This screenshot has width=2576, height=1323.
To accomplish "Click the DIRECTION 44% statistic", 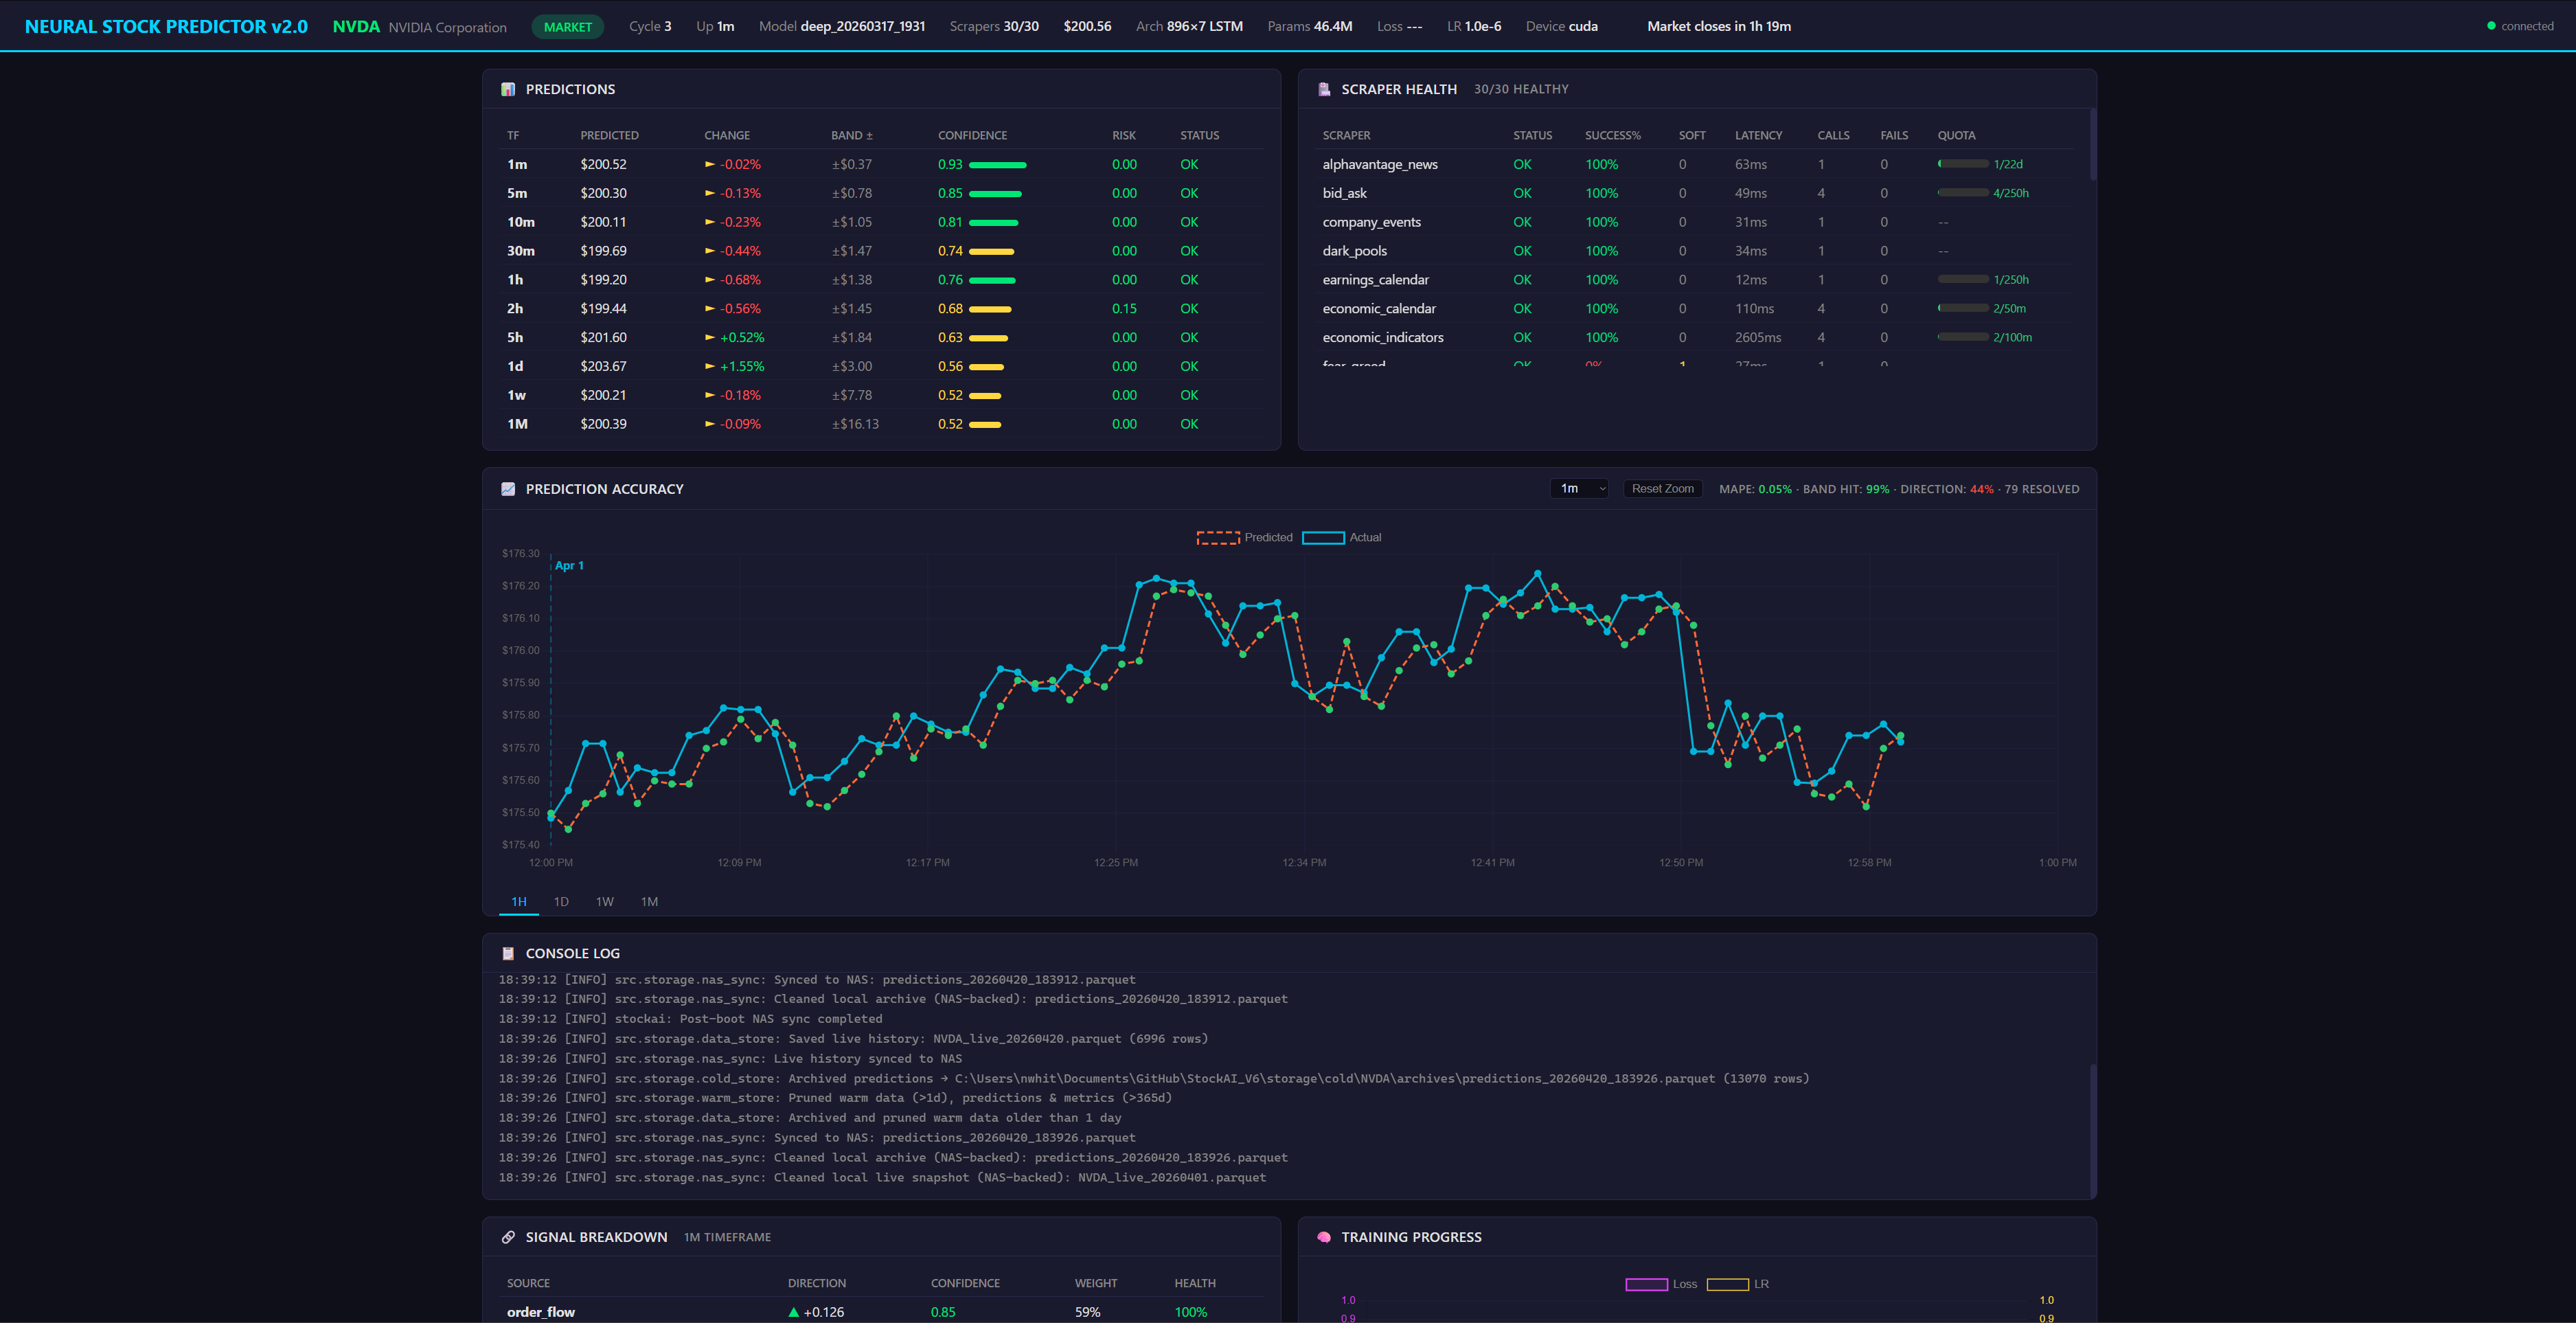I will click(x=1946, y=489).
